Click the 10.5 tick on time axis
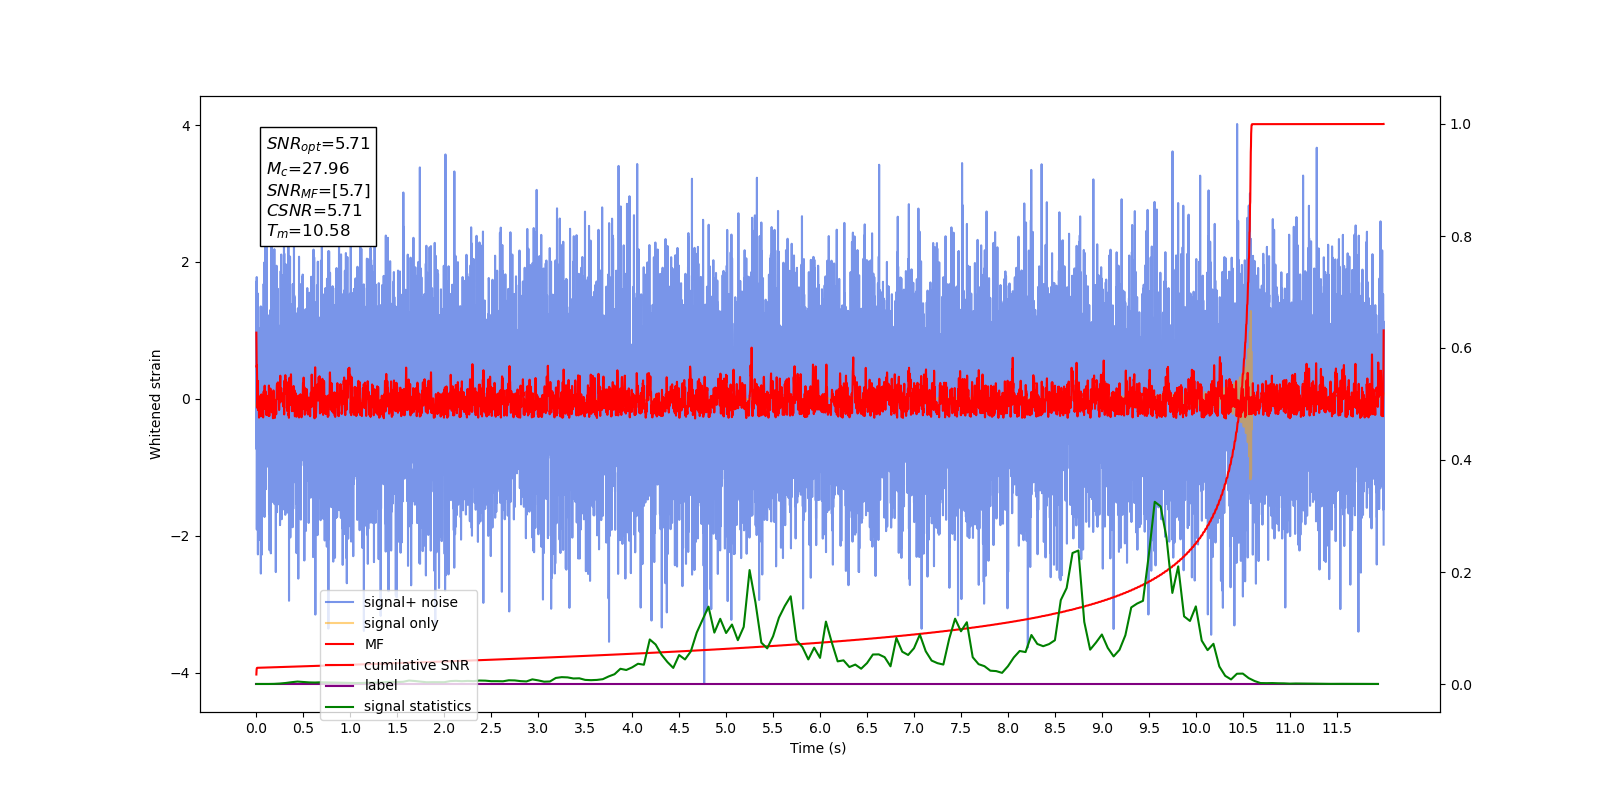 pos(1243,728)
